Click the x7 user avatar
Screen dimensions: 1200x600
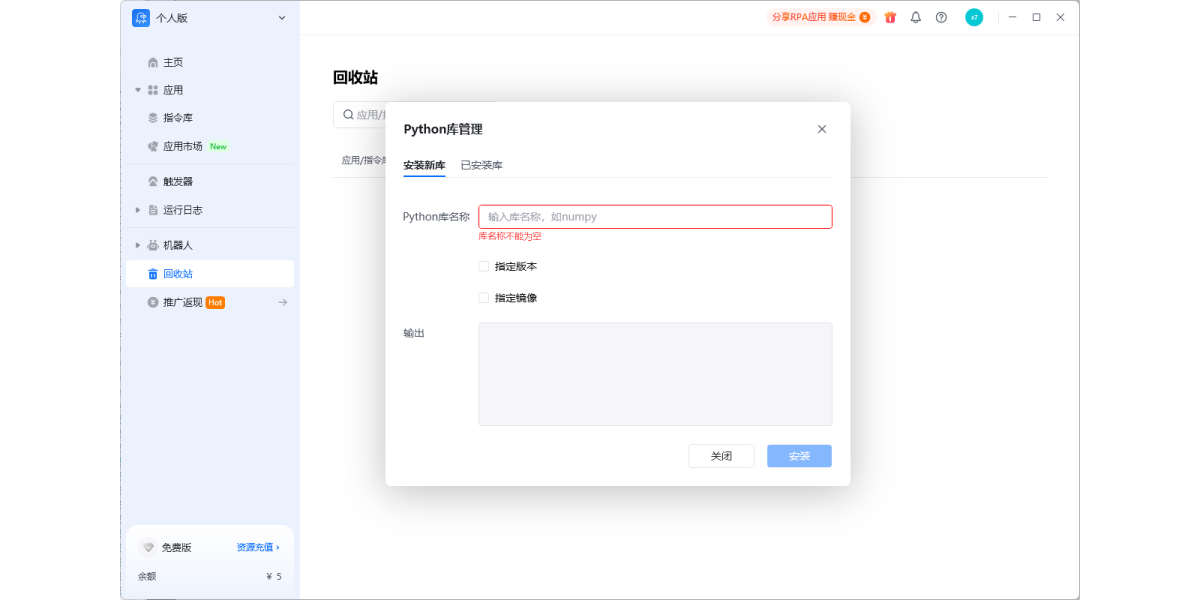[974, 17]
